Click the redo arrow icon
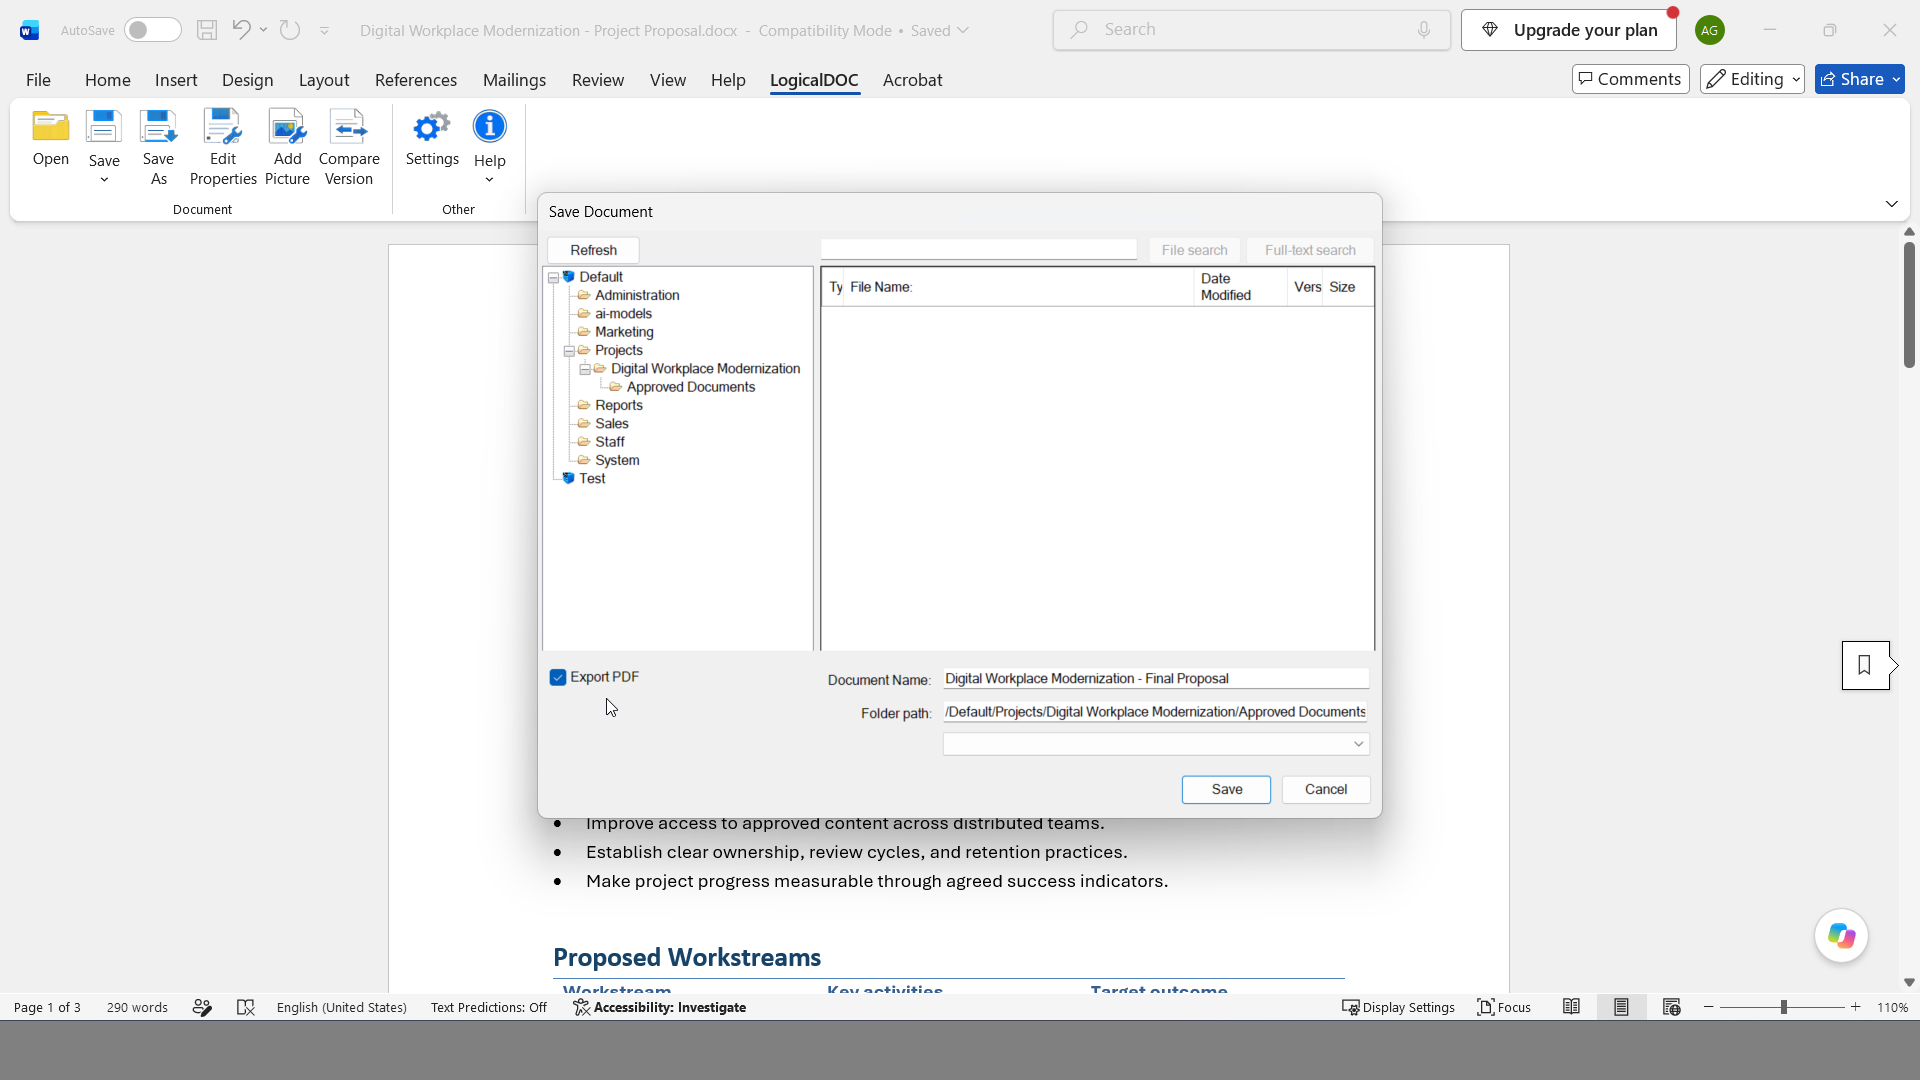 coord(290,30)
